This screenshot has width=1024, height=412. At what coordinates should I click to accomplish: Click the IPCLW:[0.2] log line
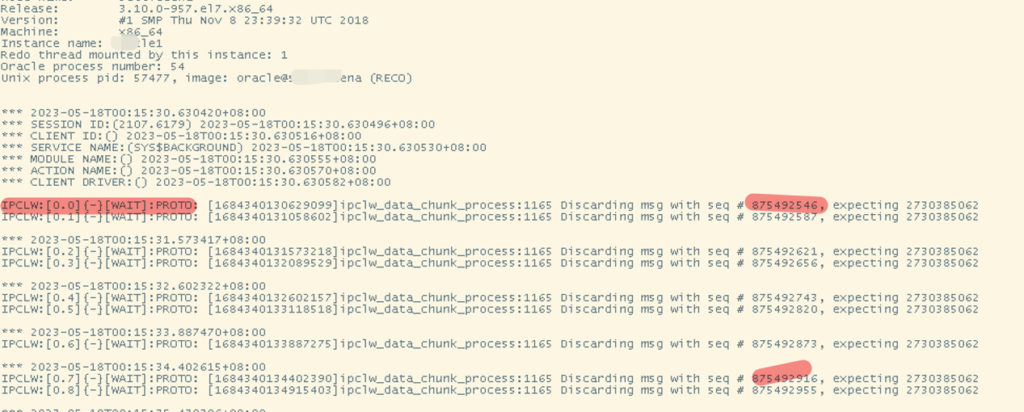pyautogui.click(x=490, y=251)
